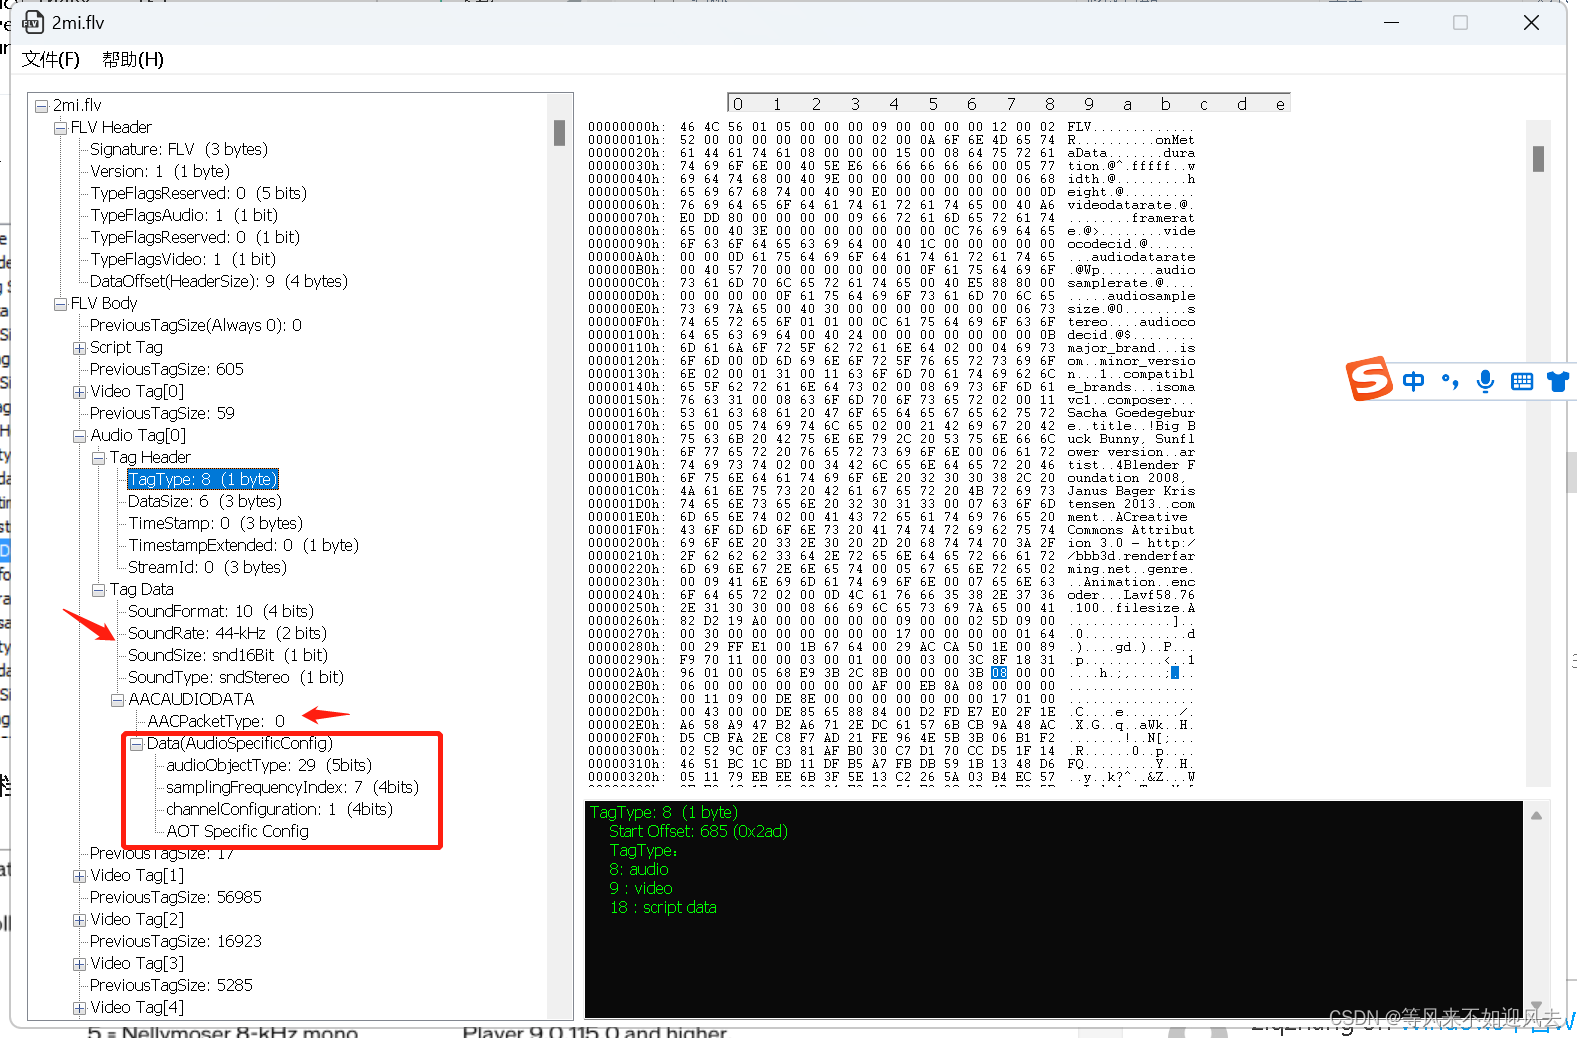Select DataSize: 6 (3 bytes) row
Screen dimensions: 1577x1038
pos(205,501)
